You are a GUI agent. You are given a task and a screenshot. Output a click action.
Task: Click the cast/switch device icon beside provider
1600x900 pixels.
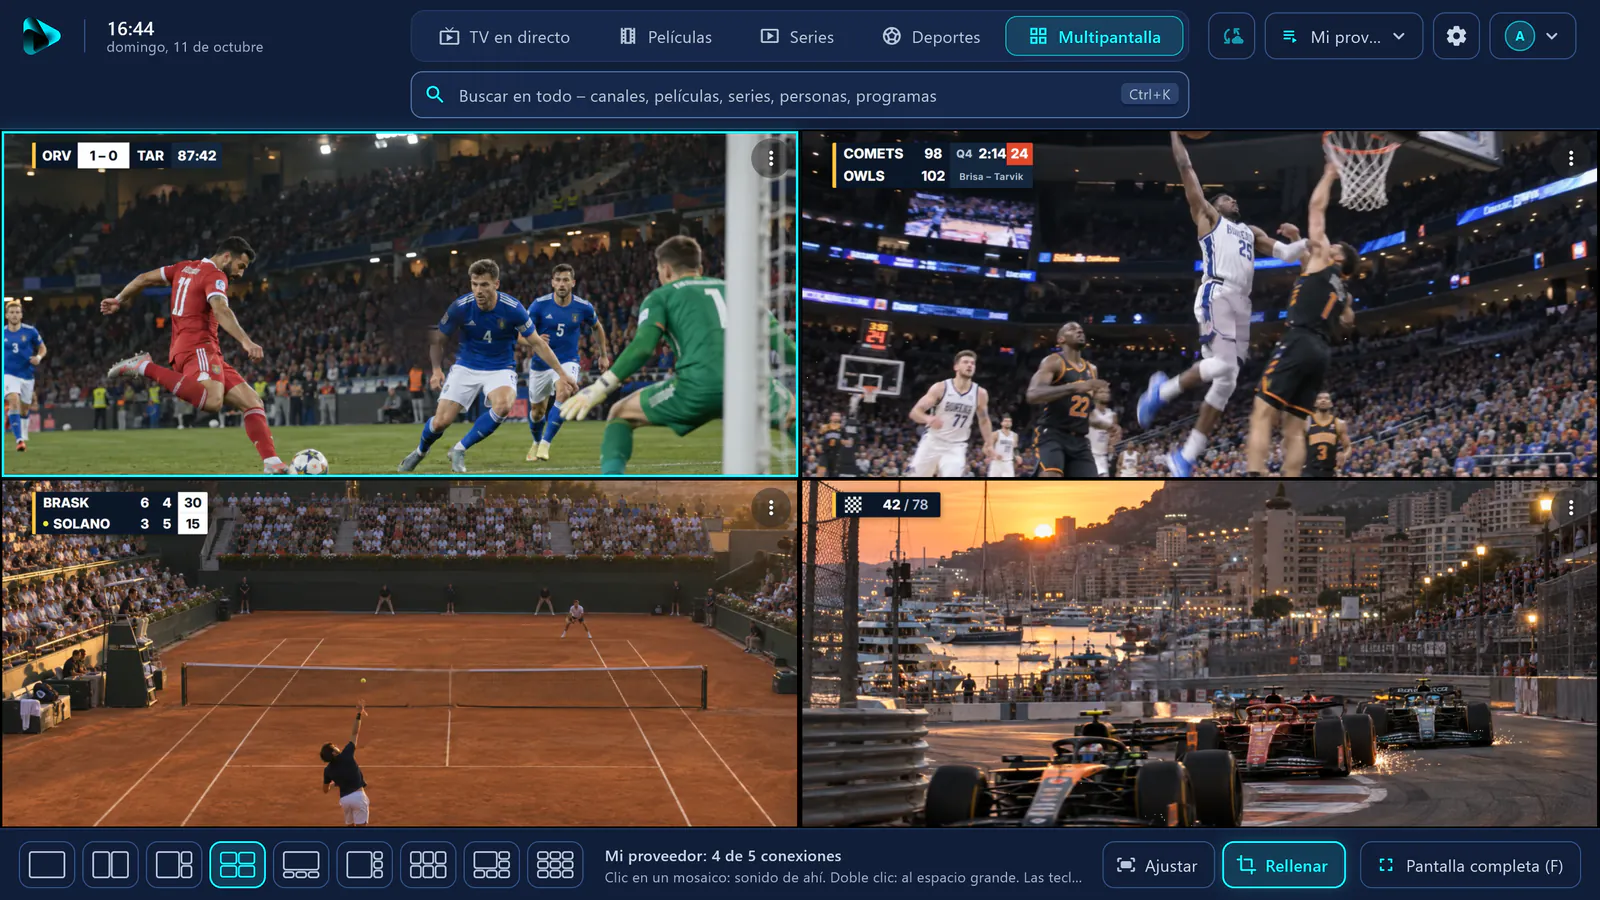1232,36
